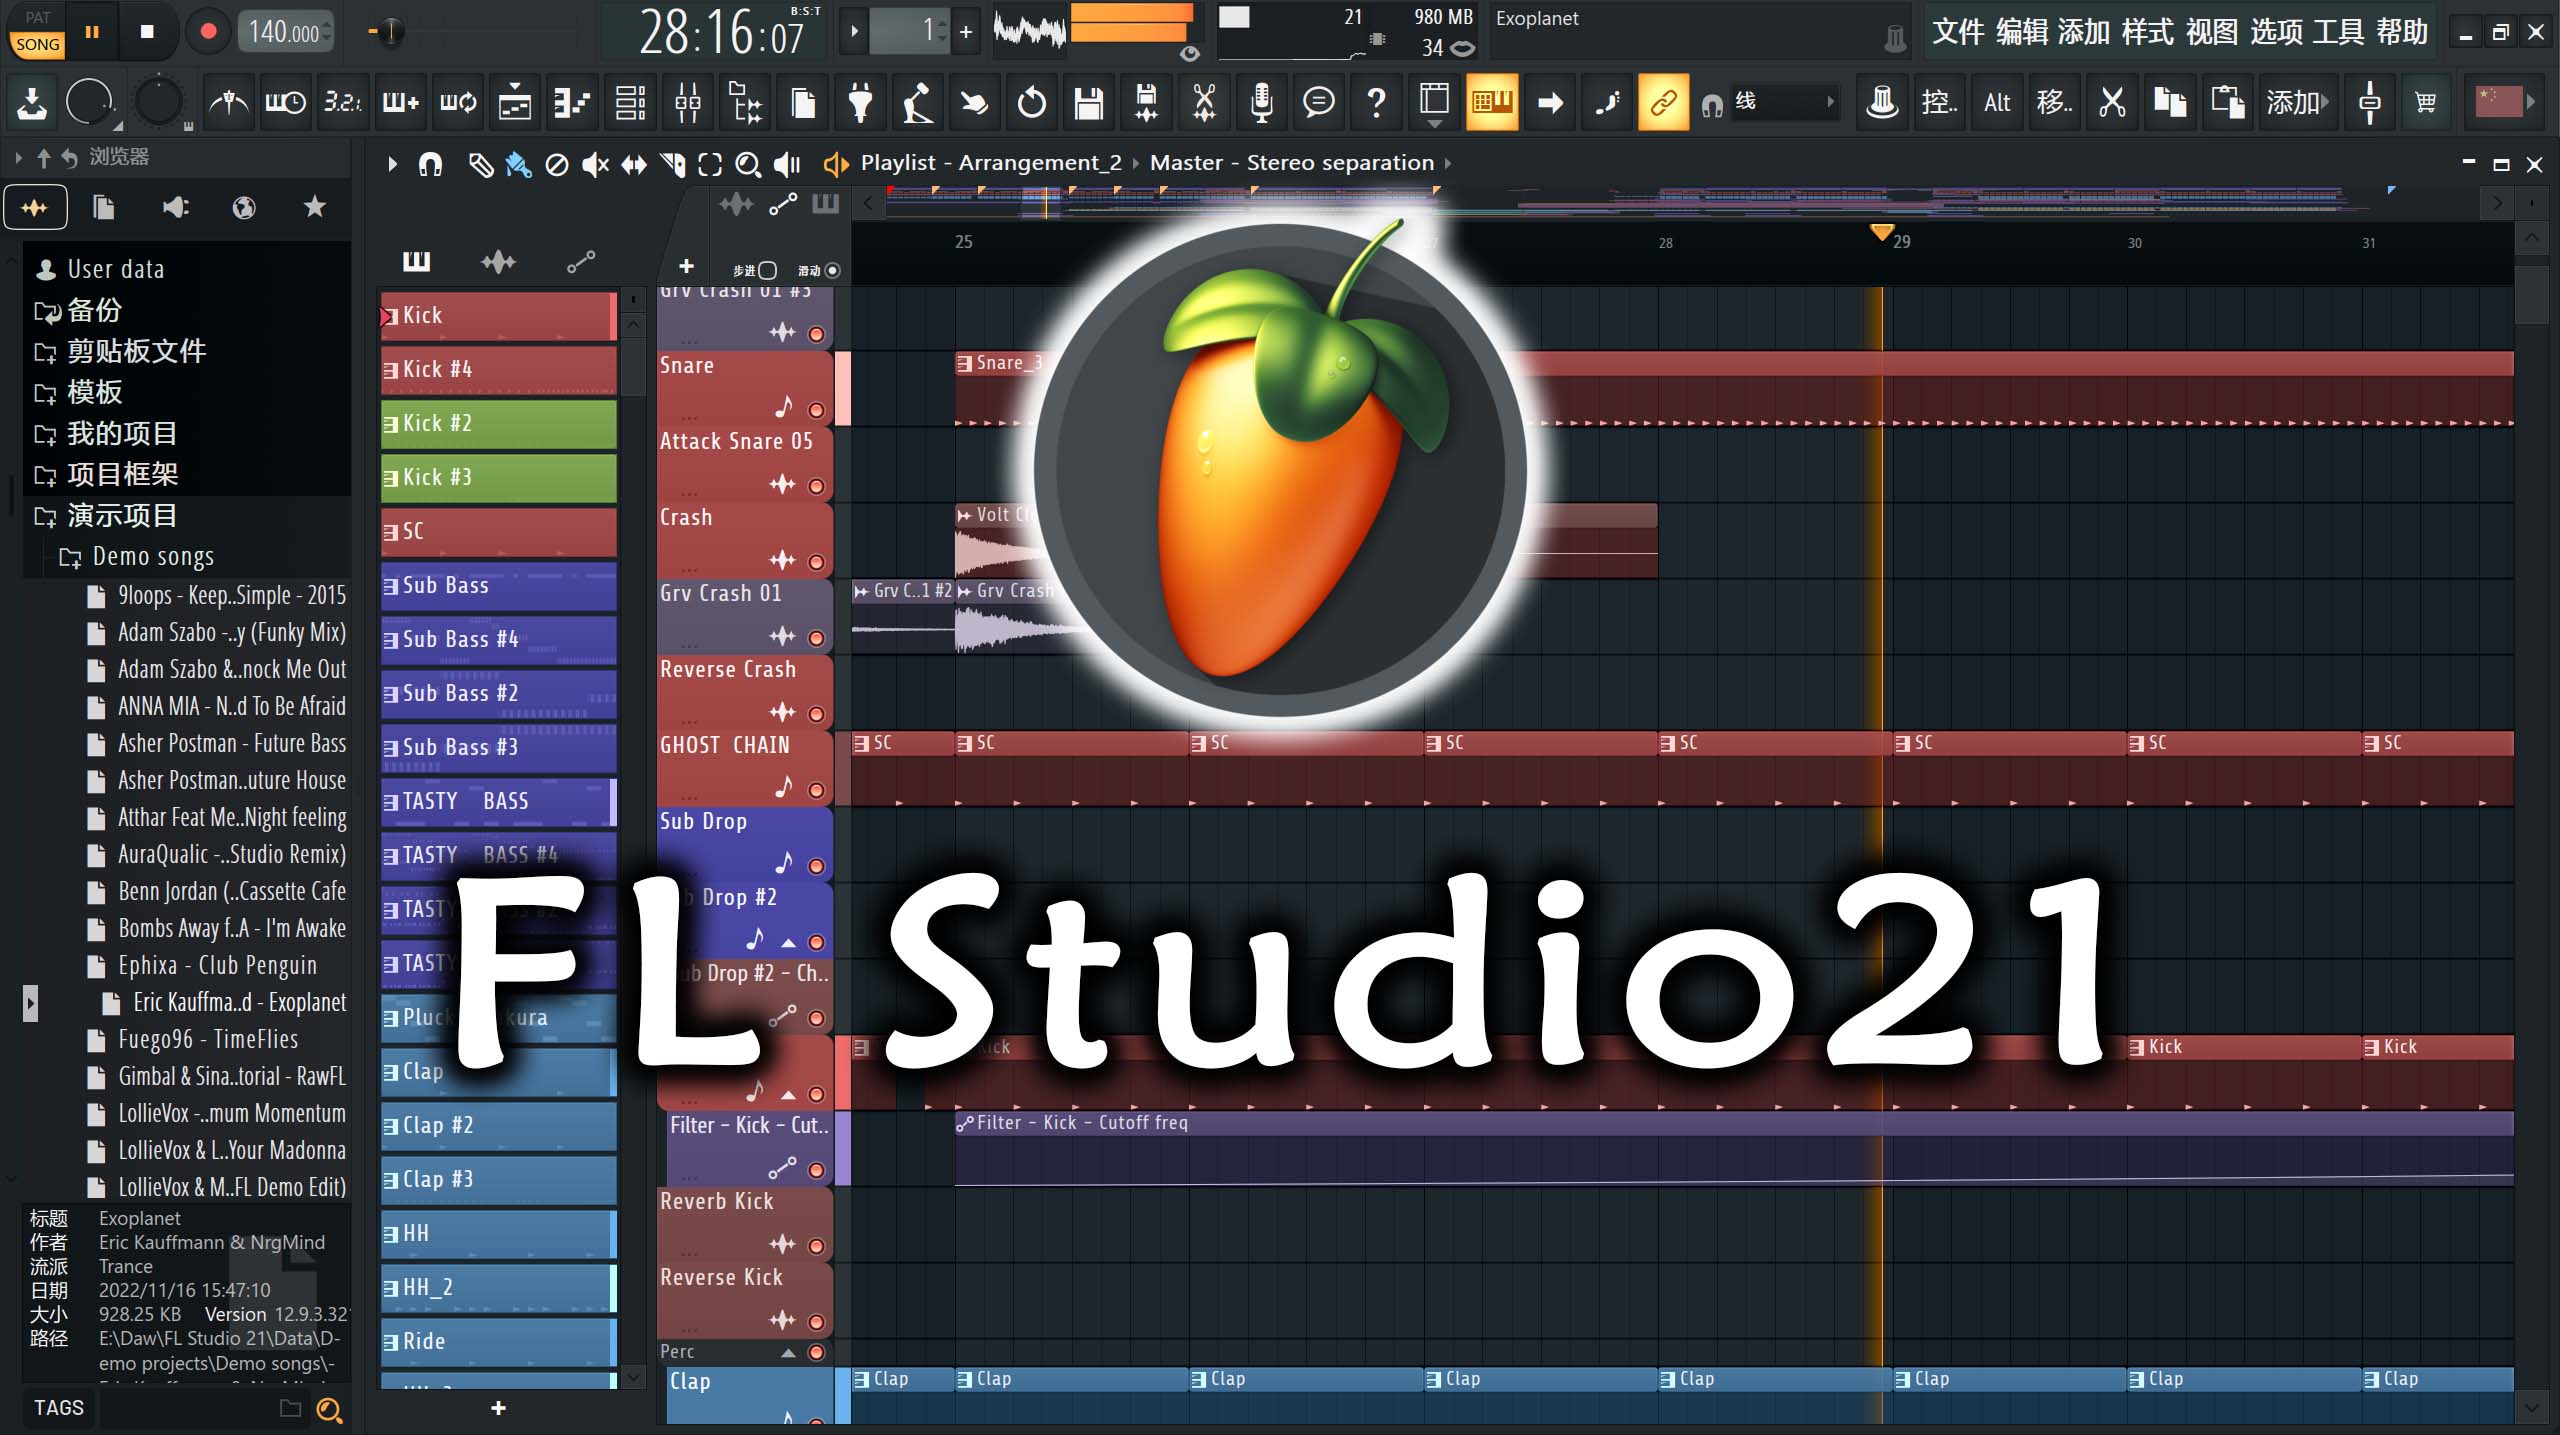Collapse the Perc track group arrow
Image resolution: width=2560 pixels, height=1435 pixels.
[788, 1353]
